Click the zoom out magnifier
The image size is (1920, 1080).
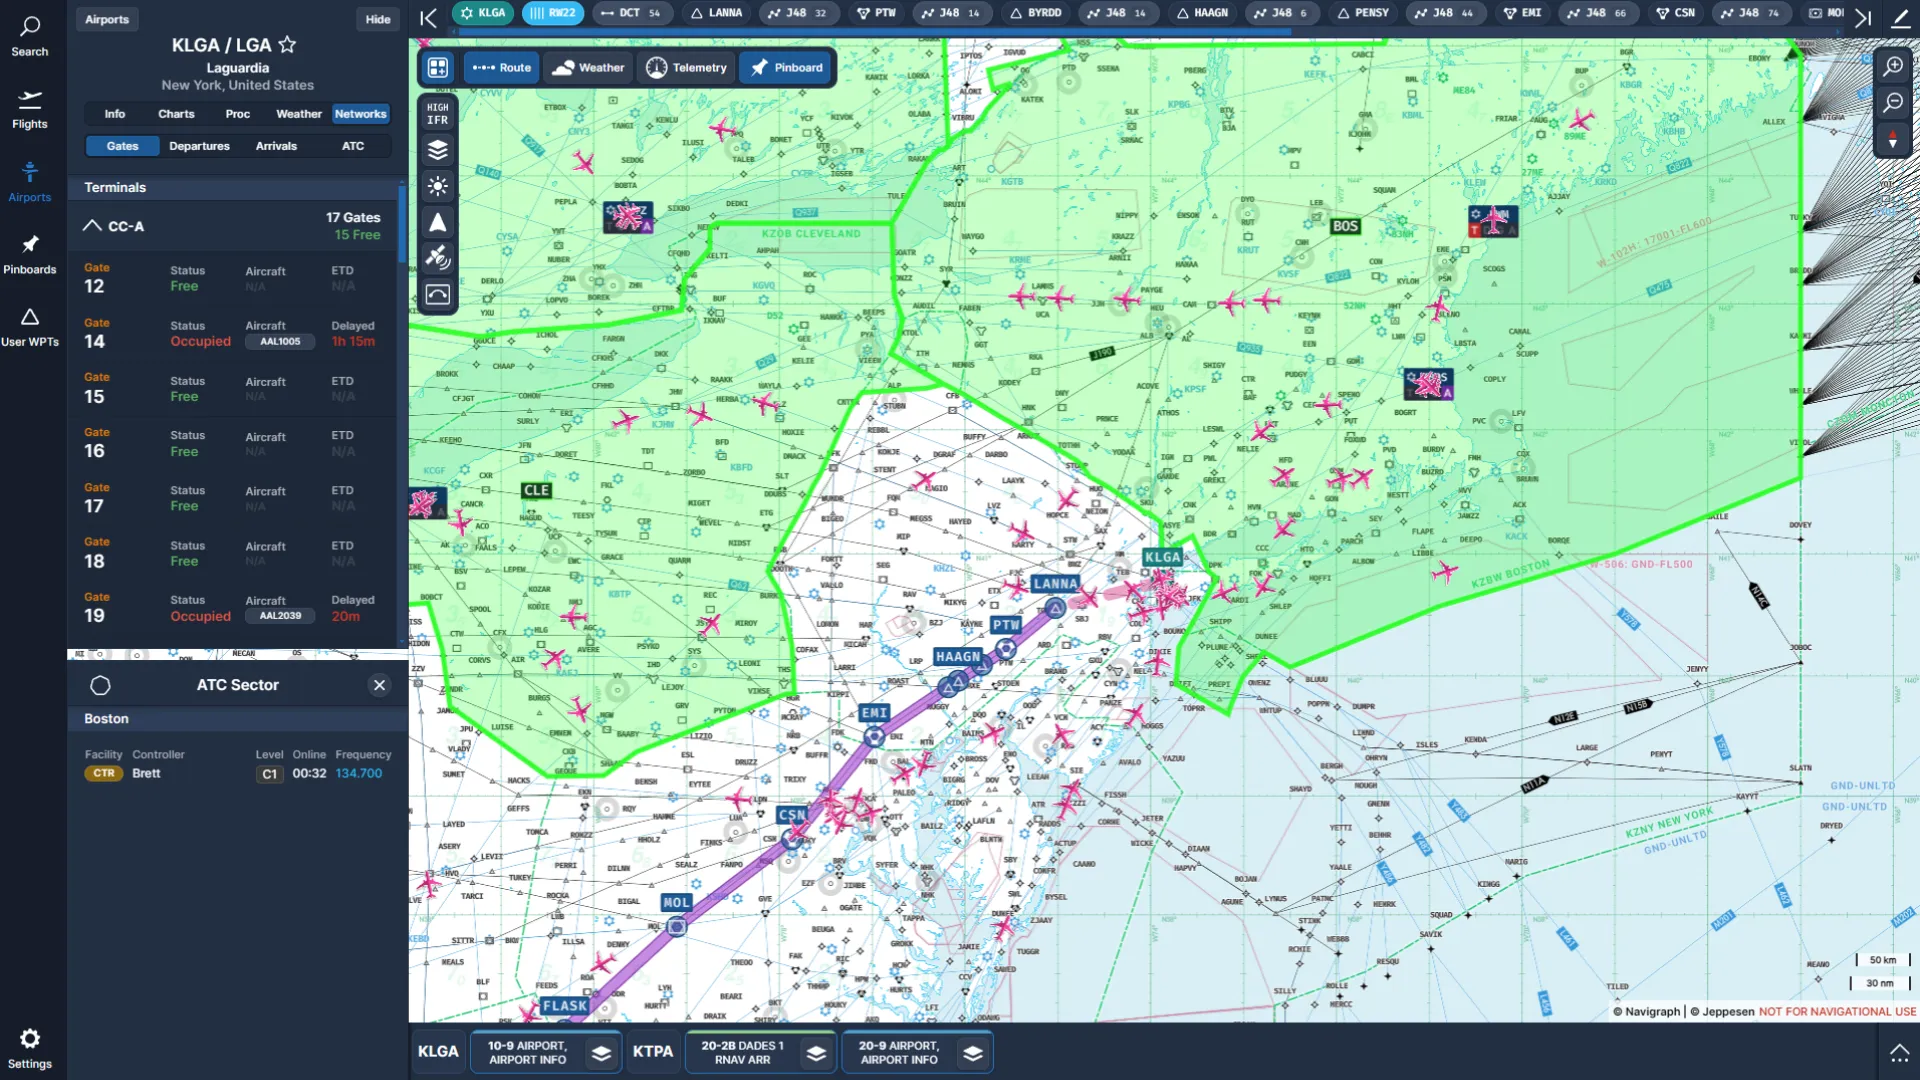[x=1893, y=102]
